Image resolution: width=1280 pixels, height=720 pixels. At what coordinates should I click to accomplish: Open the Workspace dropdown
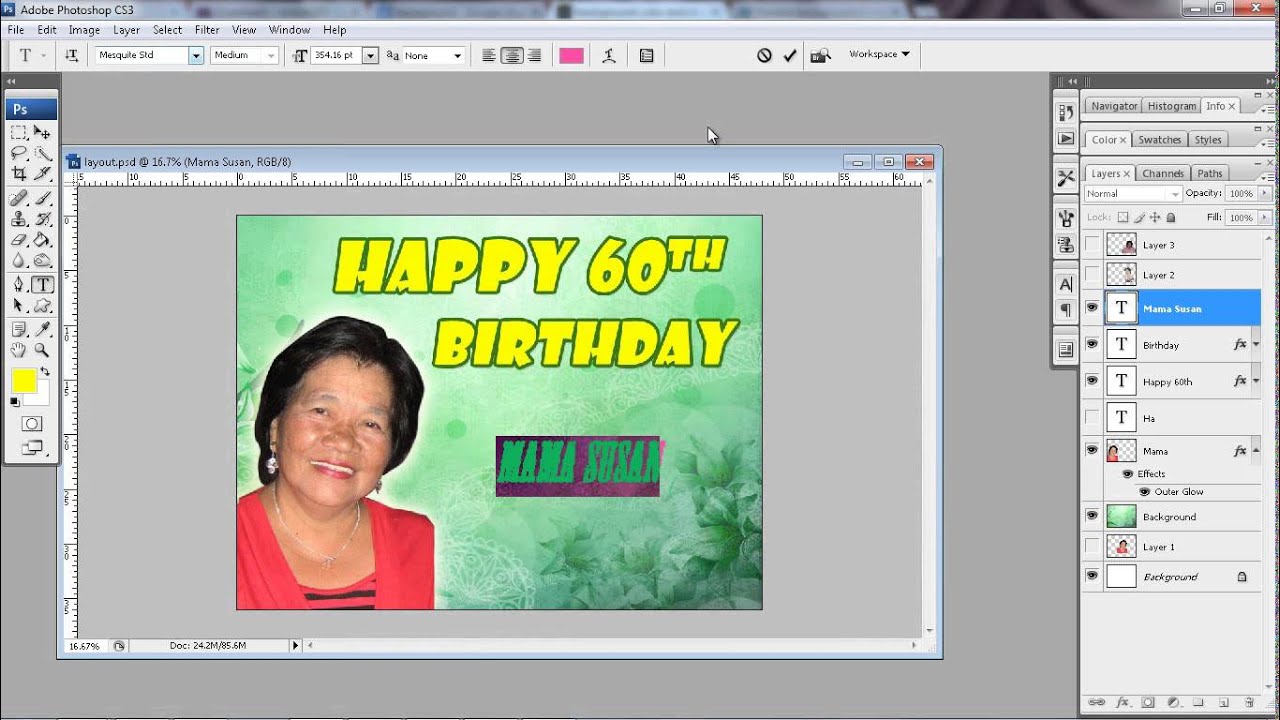click(879, 54)
